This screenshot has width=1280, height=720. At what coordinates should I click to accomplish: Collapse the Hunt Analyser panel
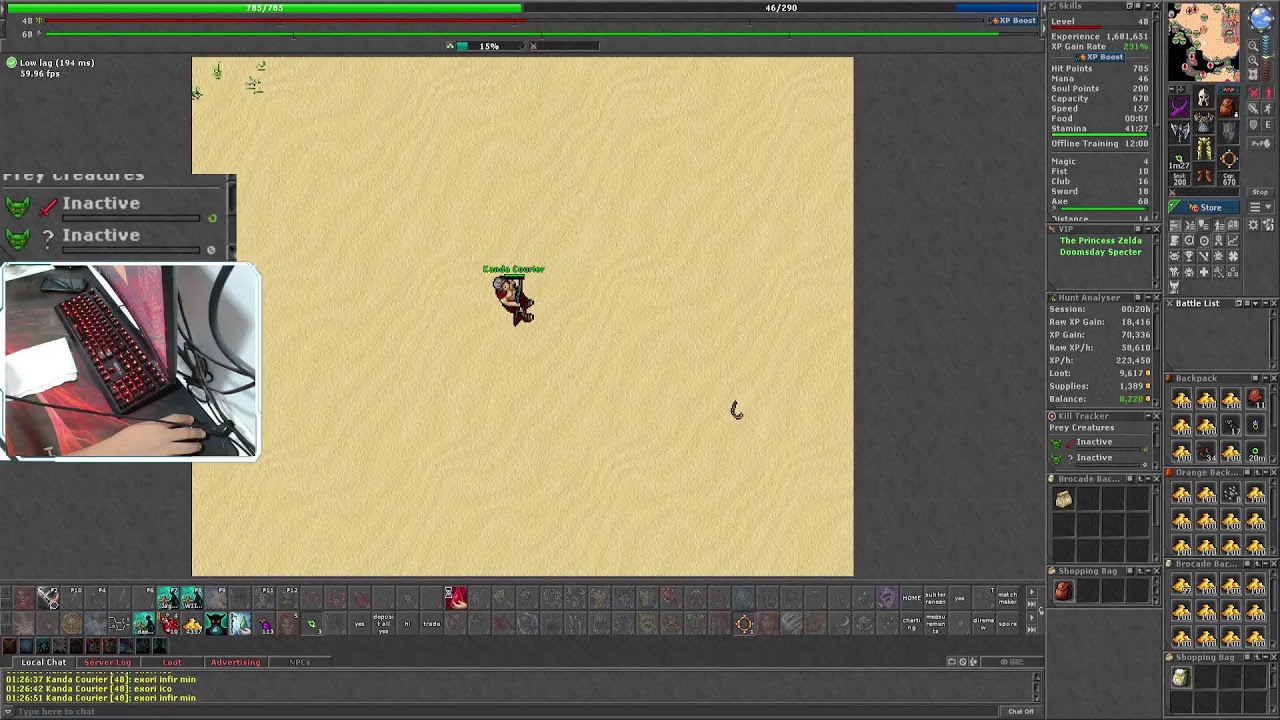coord(1147,298)
